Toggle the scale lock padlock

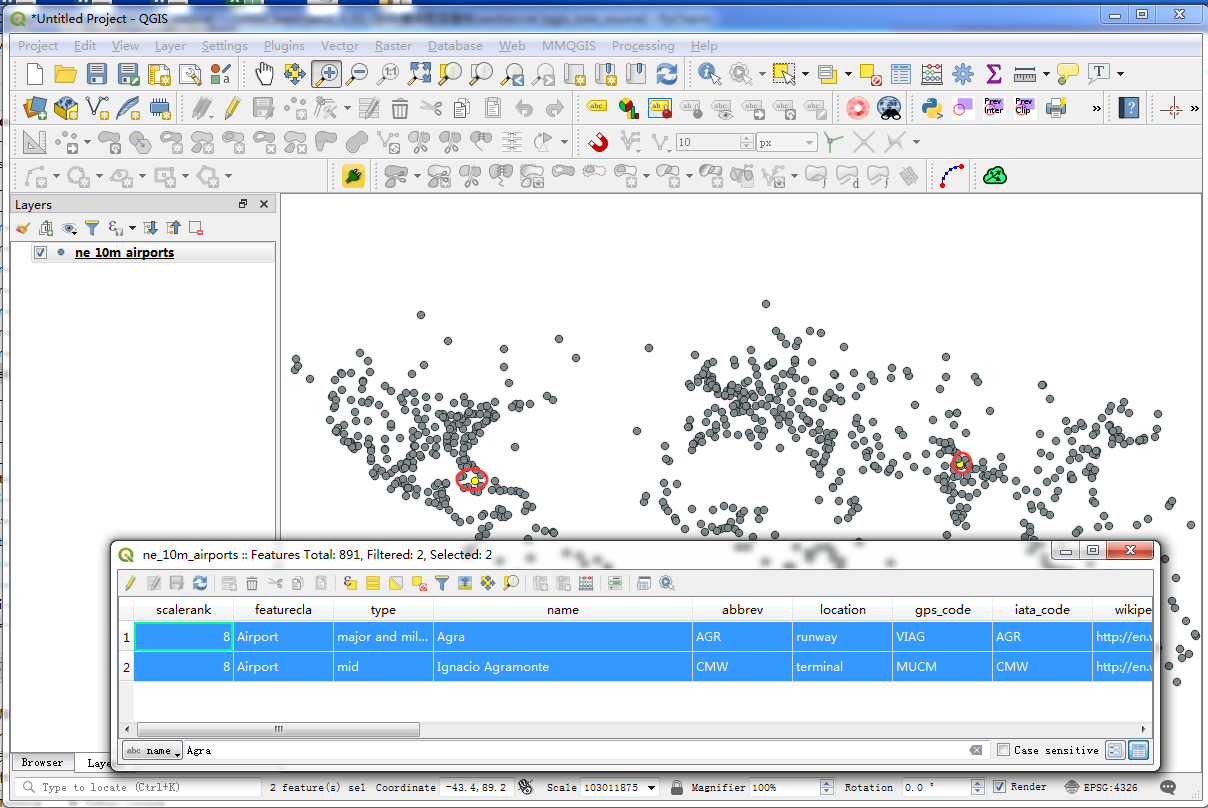pyautogui.click(x=677, y=787)
